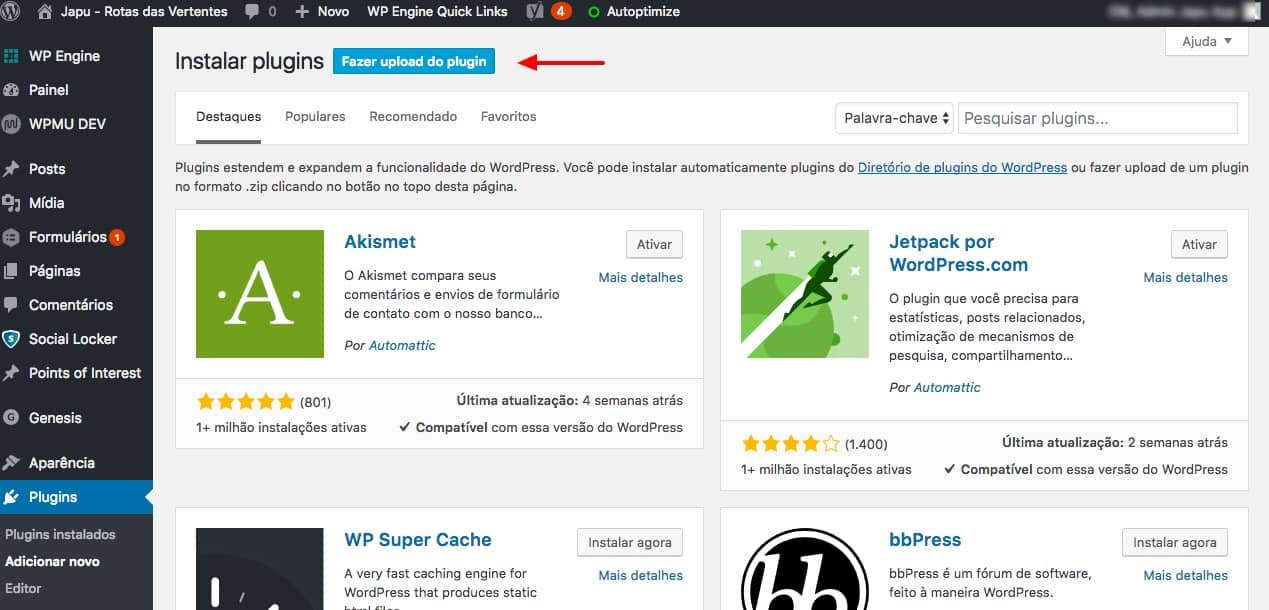Click Akismet '1+ milhão instalações ativas' text

(282, 427)
